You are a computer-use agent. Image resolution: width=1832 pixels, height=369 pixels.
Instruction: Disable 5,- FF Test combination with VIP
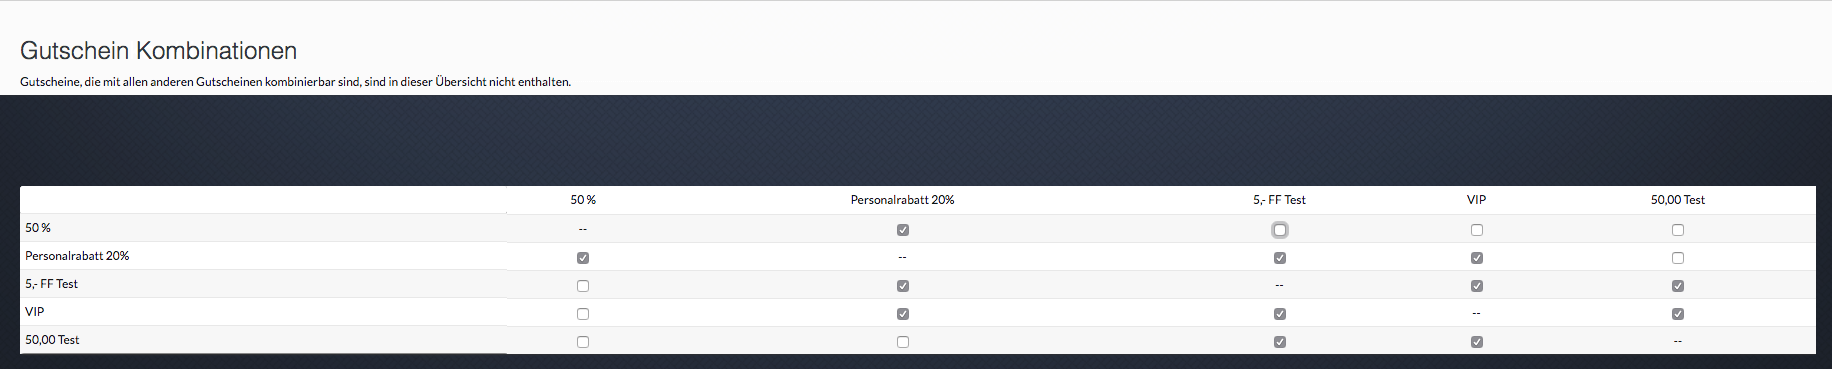(1477, 286)
